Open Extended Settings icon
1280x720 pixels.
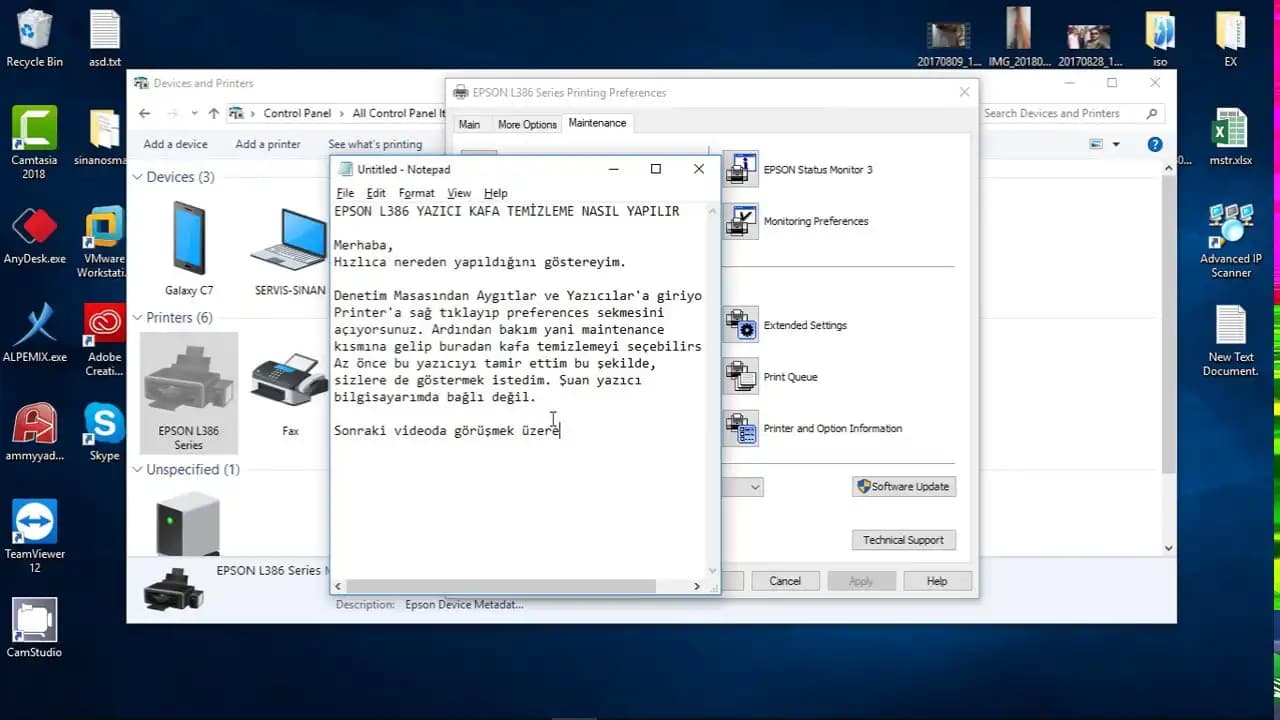tap(741, 325)
